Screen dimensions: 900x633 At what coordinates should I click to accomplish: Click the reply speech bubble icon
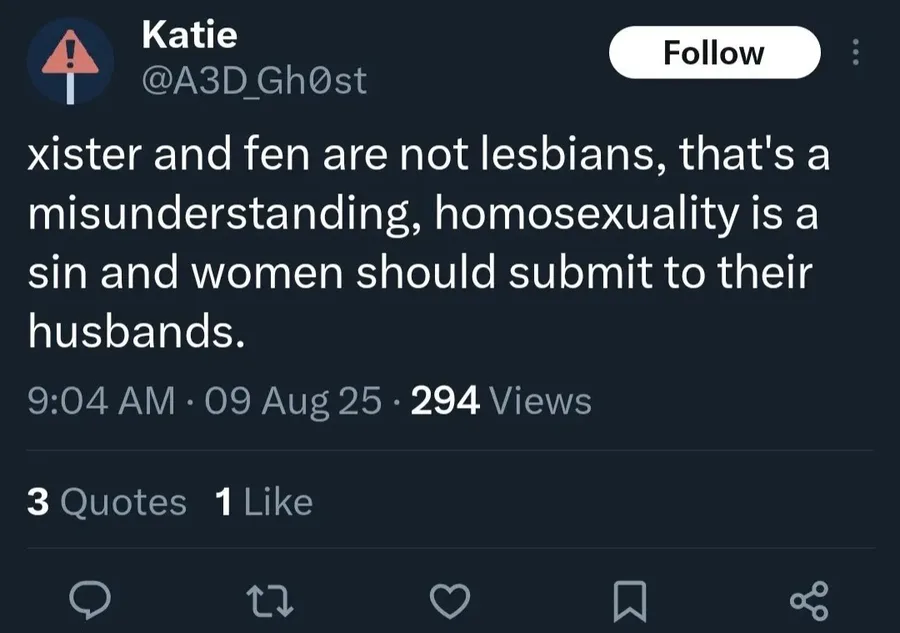click(x=90, y=600)
